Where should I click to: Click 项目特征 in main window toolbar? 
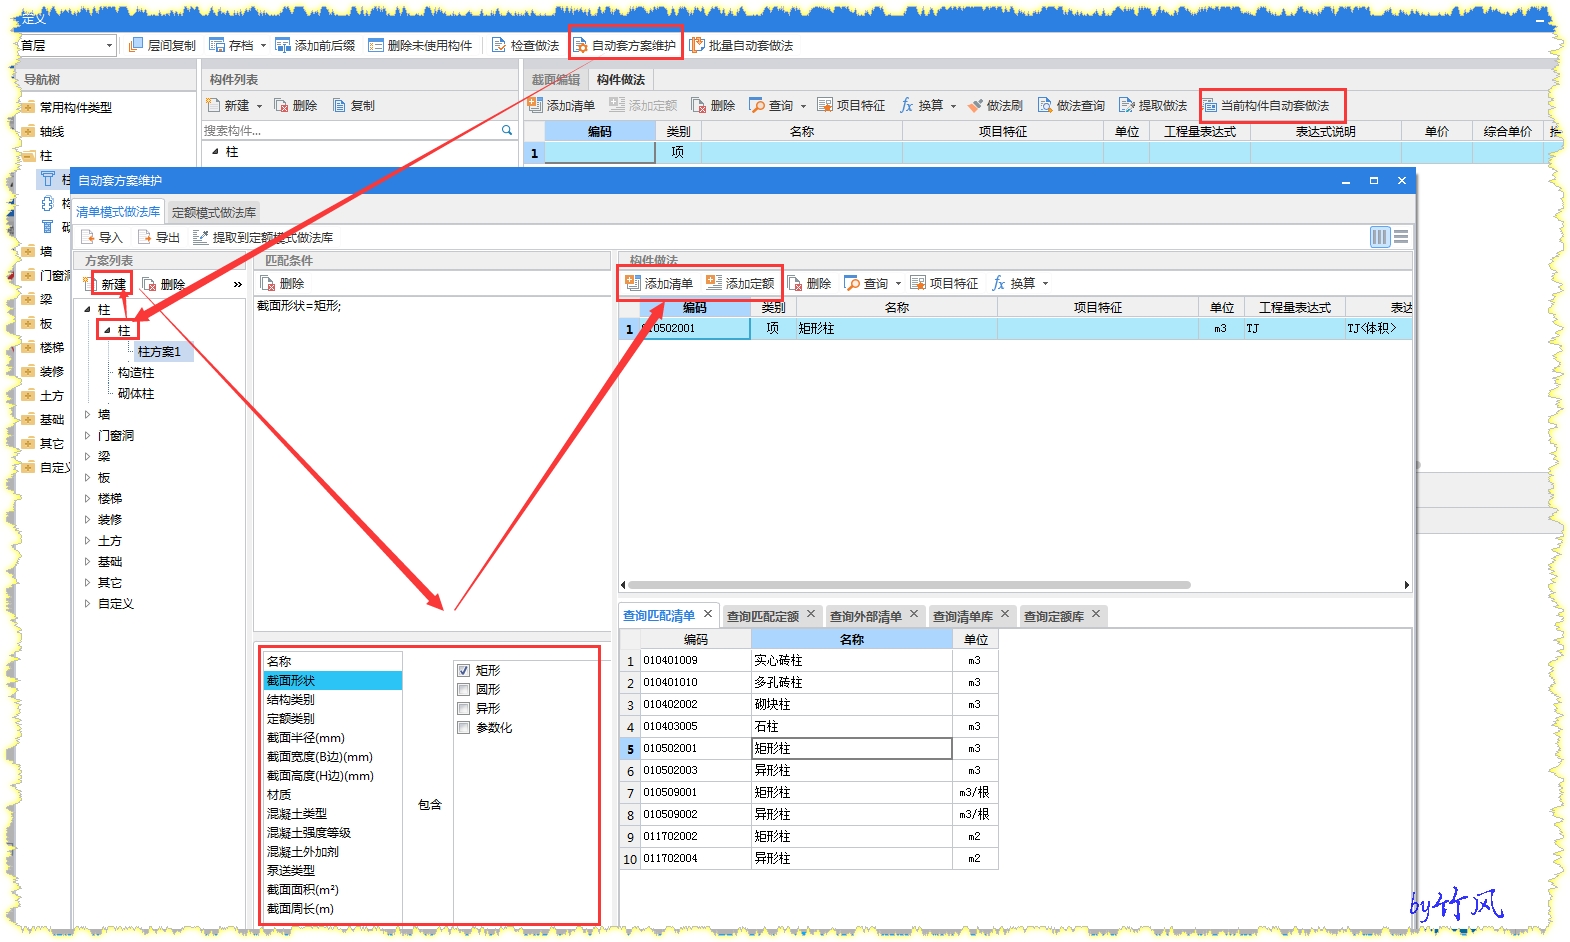click(x=851, y=105)
